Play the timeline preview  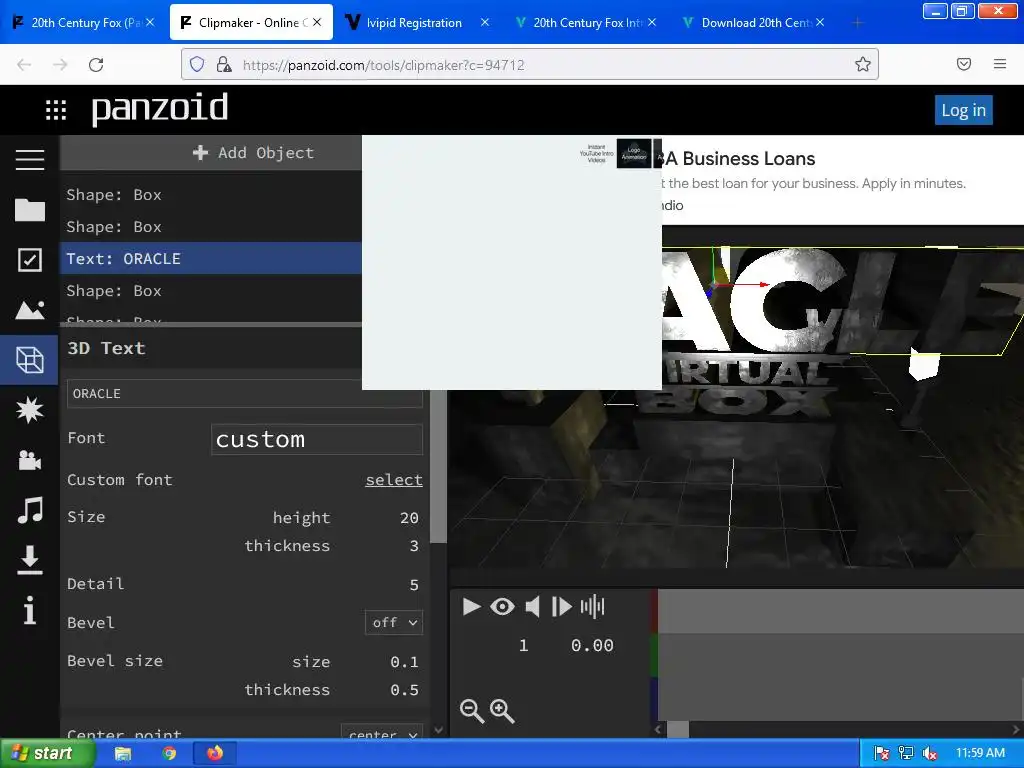click(471, 607)
